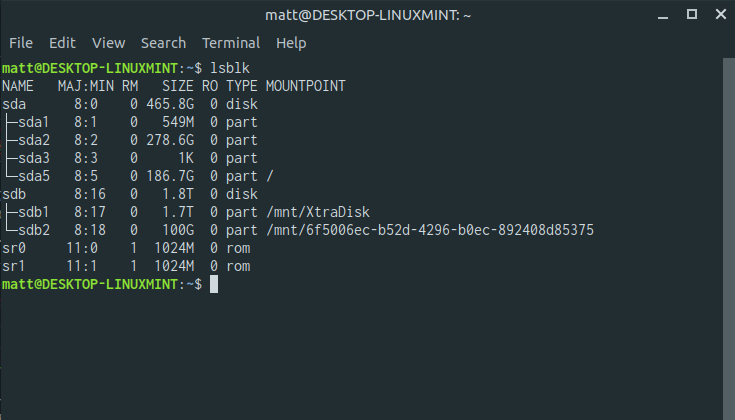Image resolution: width=735 pixels, height=420 pixels.
Task: Open the Terminal menu
Action: tap(231, 43)
